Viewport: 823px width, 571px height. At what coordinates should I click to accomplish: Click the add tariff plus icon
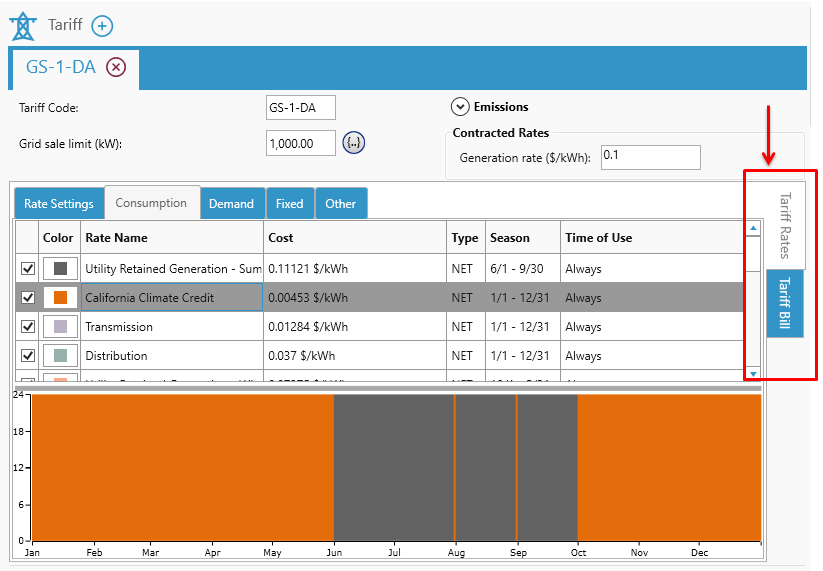(102, 26)
